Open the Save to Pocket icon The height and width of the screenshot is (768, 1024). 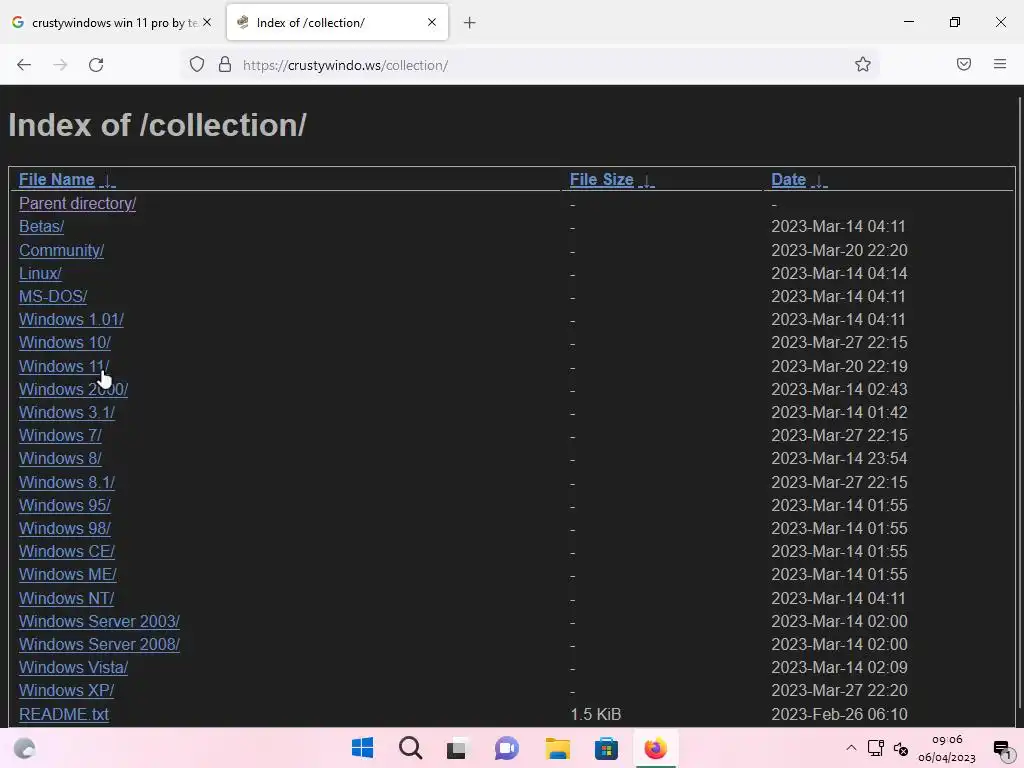[x=964, y=64]
